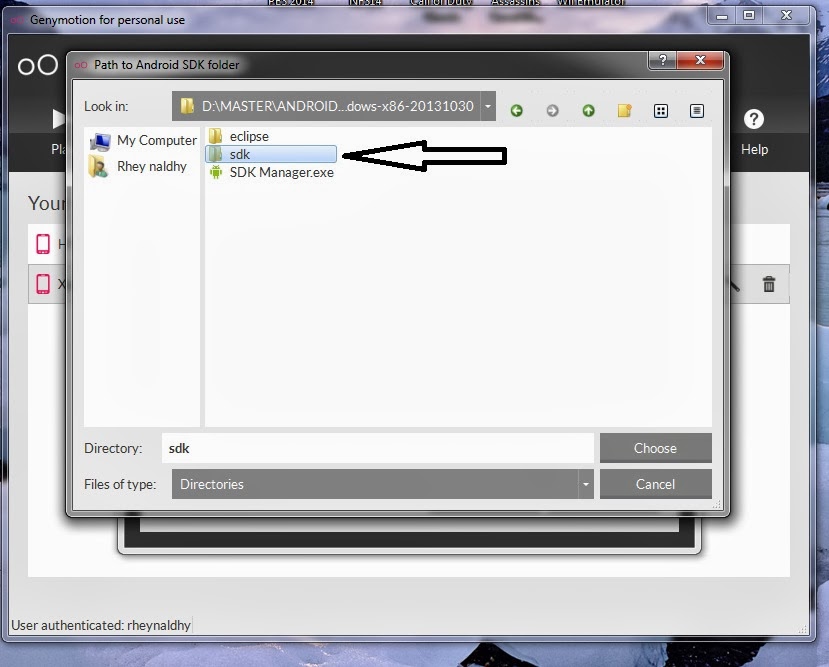Click the SDK Manager android icon

pos(216,172)
